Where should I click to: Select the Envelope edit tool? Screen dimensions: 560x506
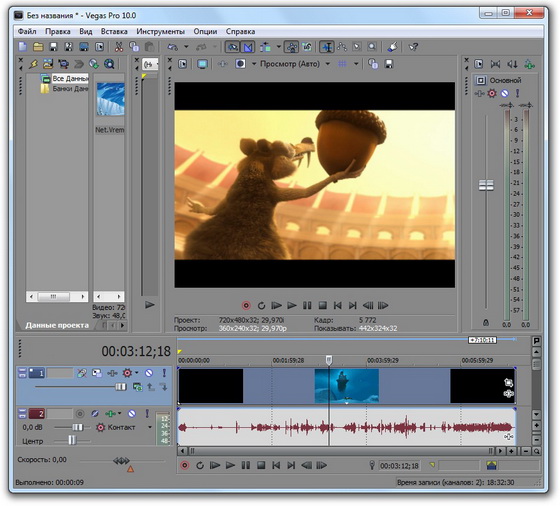click(342, 47)
